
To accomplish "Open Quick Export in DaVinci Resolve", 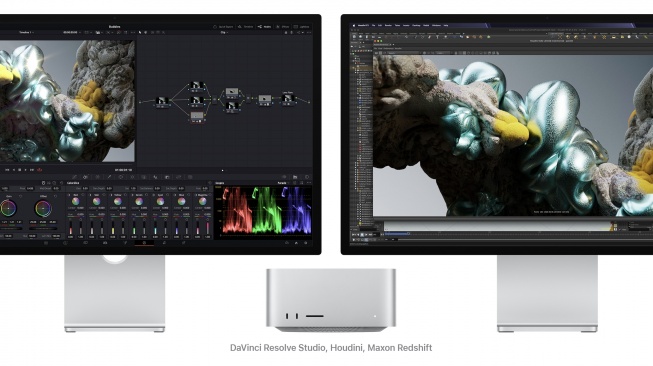I will 223,27.
